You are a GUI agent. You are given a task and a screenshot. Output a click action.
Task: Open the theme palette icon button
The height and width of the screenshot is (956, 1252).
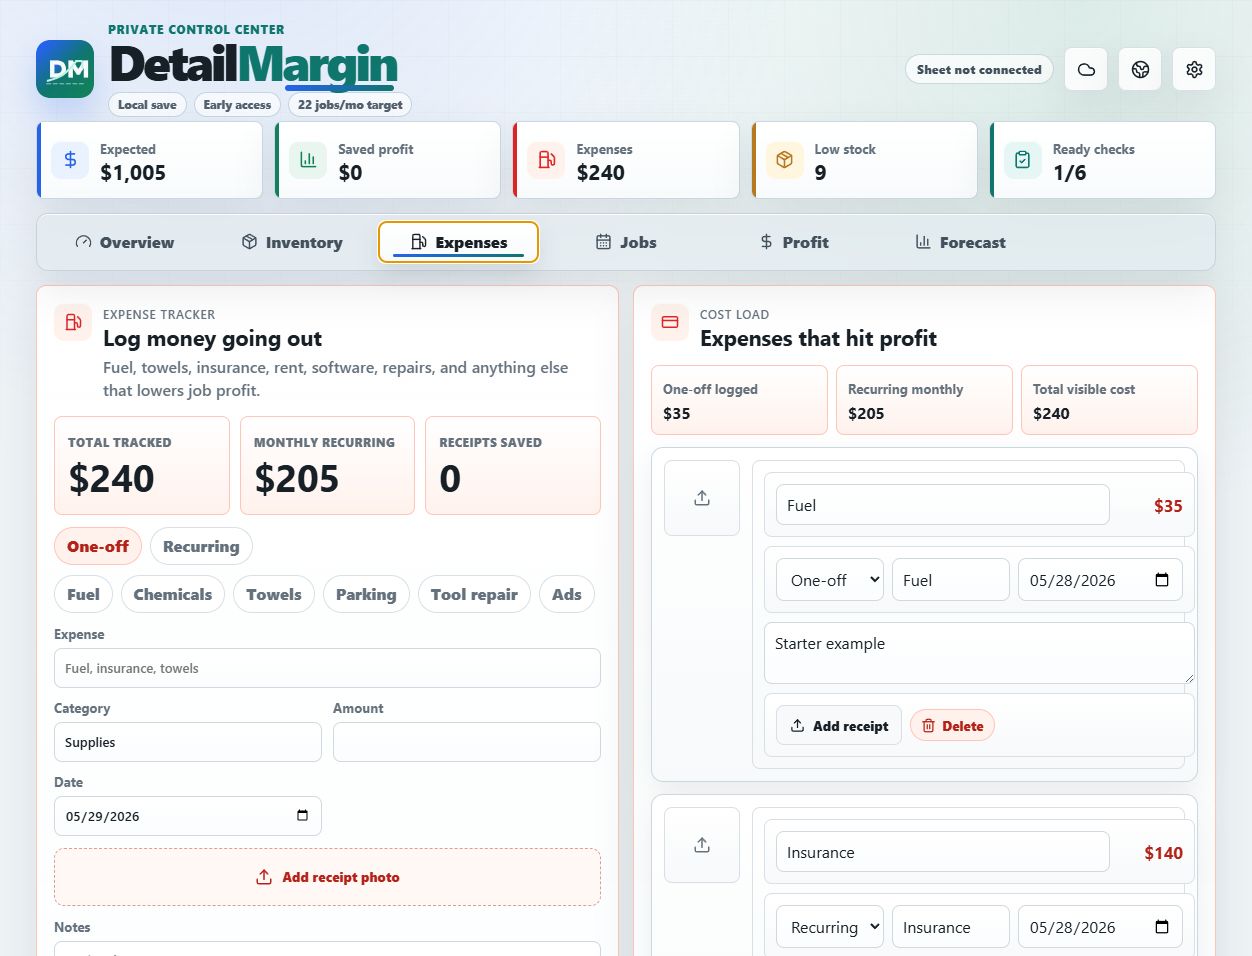(x=1140, y=69)
